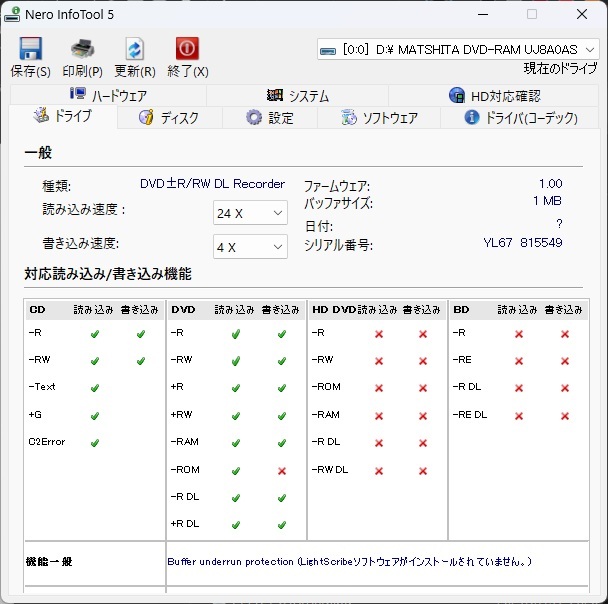The width and height of the screenshot is (609, 604).
Task: Click the DVD -RW read check mark
Action: (236, 361)
